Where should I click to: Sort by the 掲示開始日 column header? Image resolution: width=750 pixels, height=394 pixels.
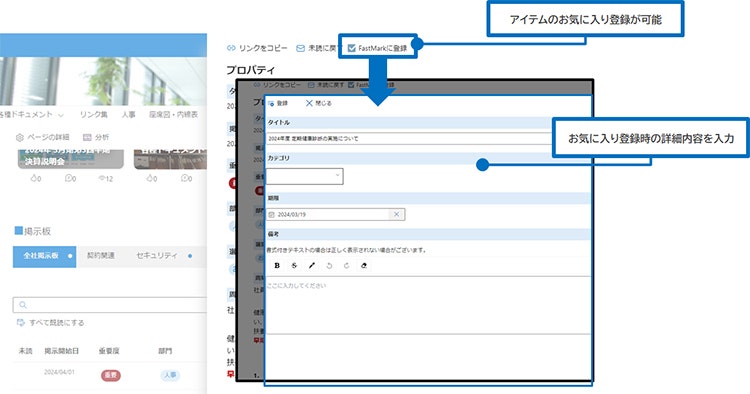click(62, 351)
